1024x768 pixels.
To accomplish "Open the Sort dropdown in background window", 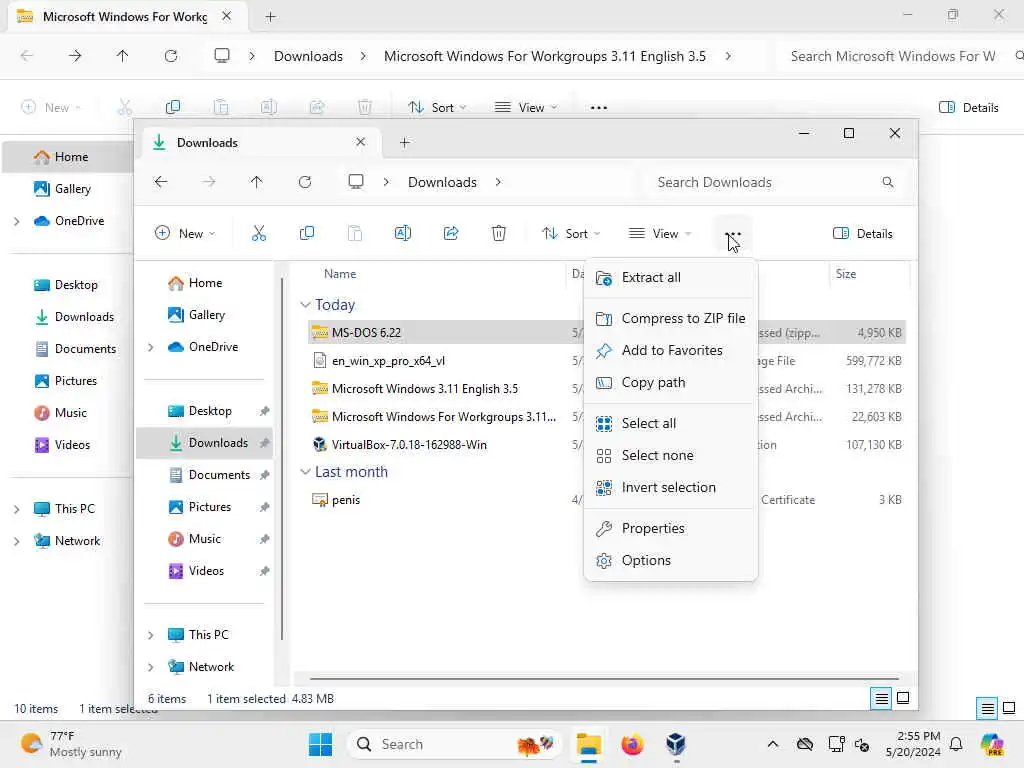I will [x=436, y=108].
